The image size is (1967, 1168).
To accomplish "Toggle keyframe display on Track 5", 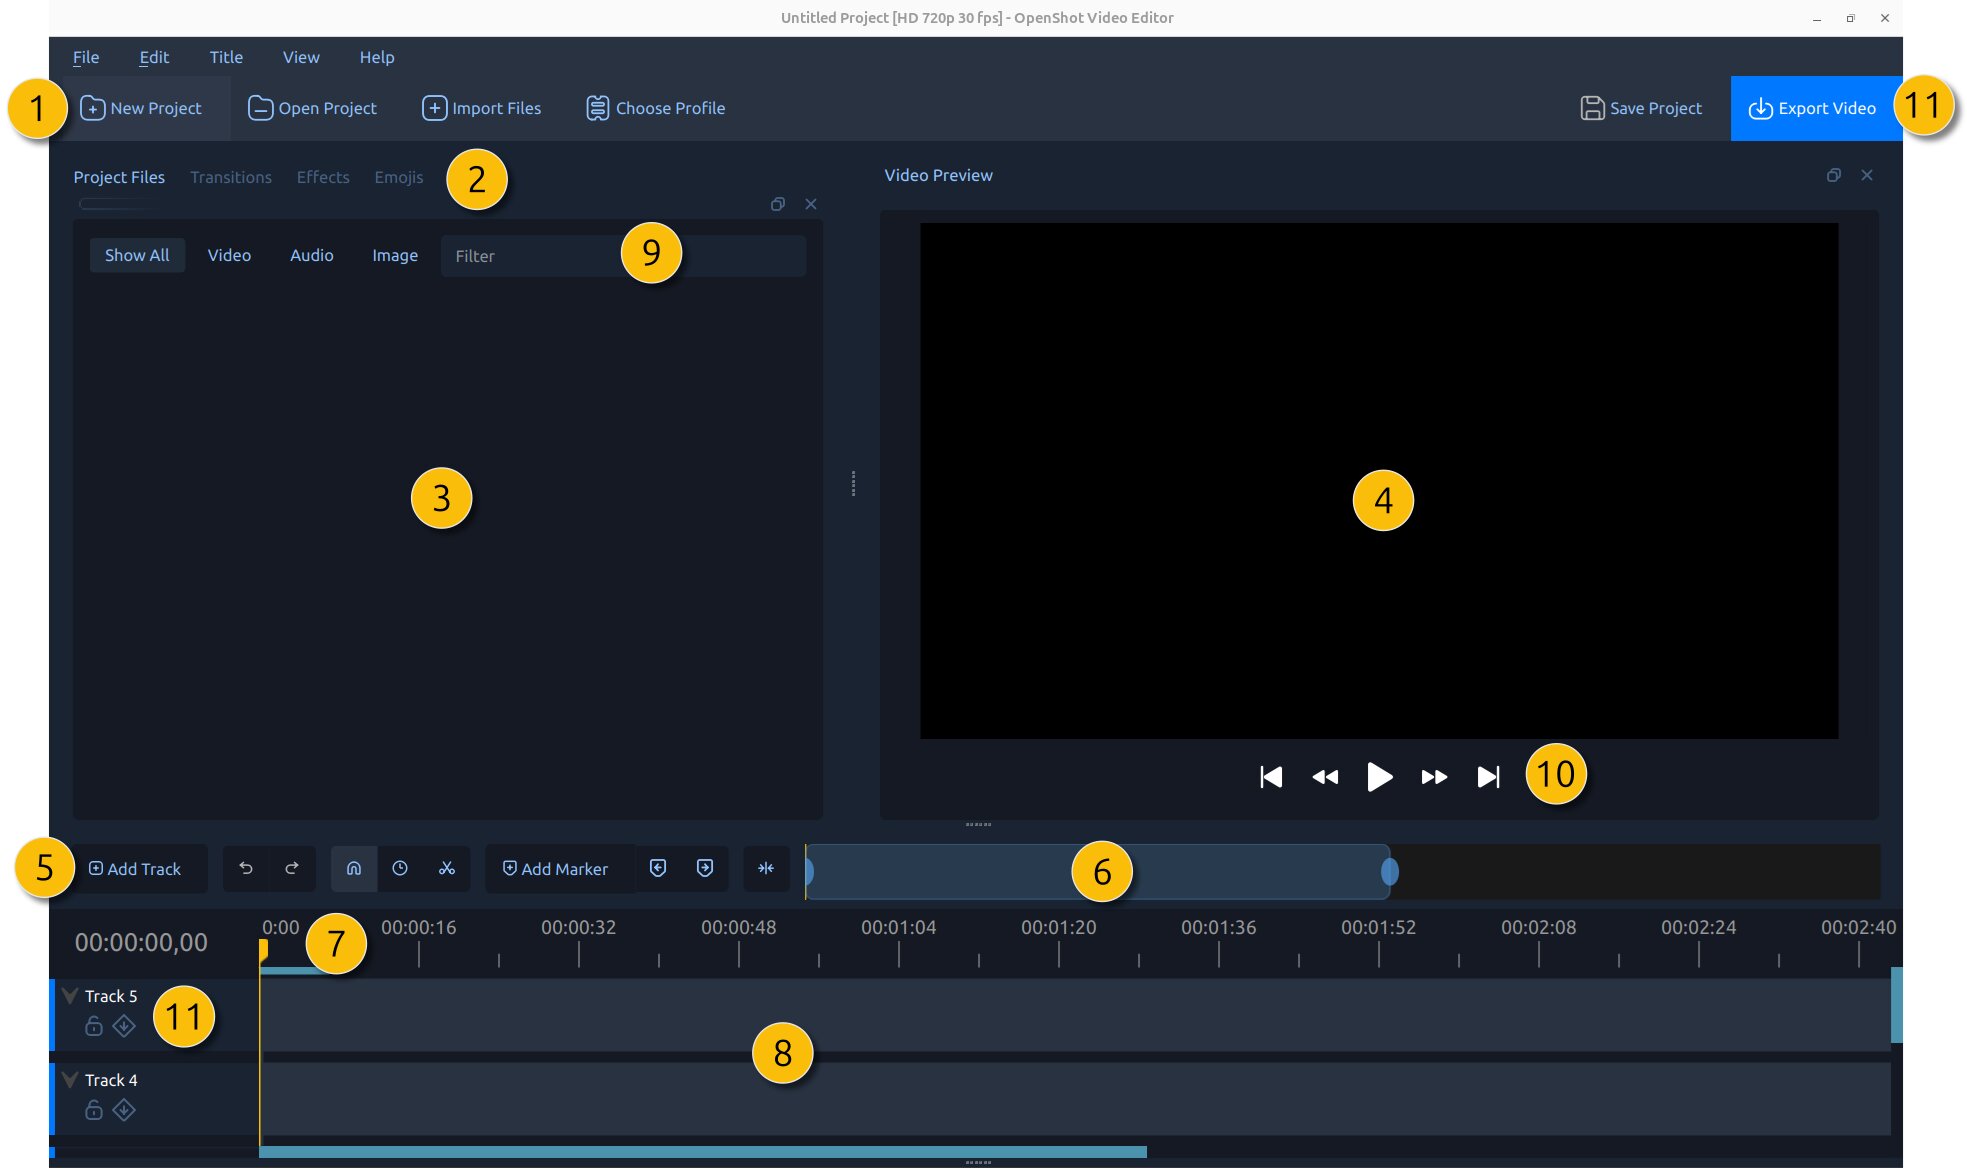I will coord(123,1025).
